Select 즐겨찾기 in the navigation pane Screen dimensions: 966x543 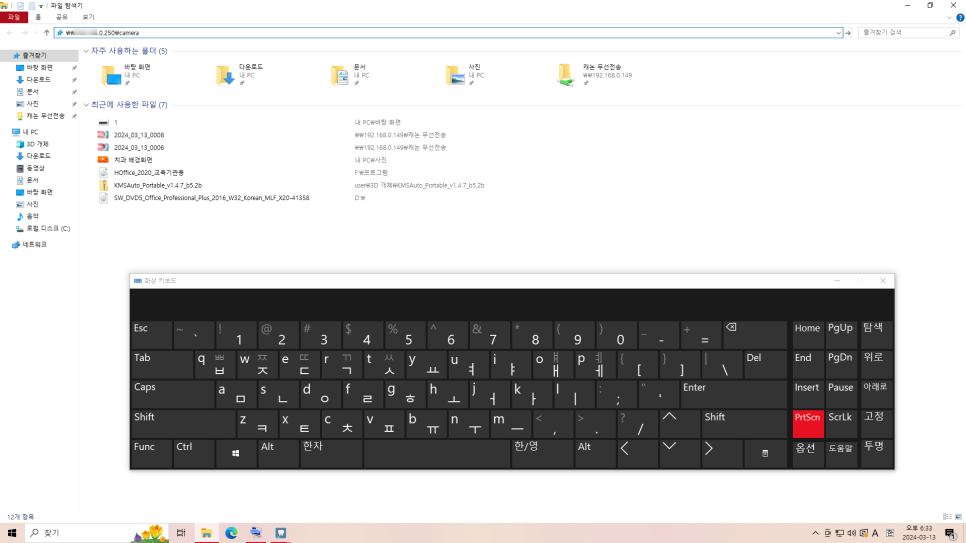[34, 55]
